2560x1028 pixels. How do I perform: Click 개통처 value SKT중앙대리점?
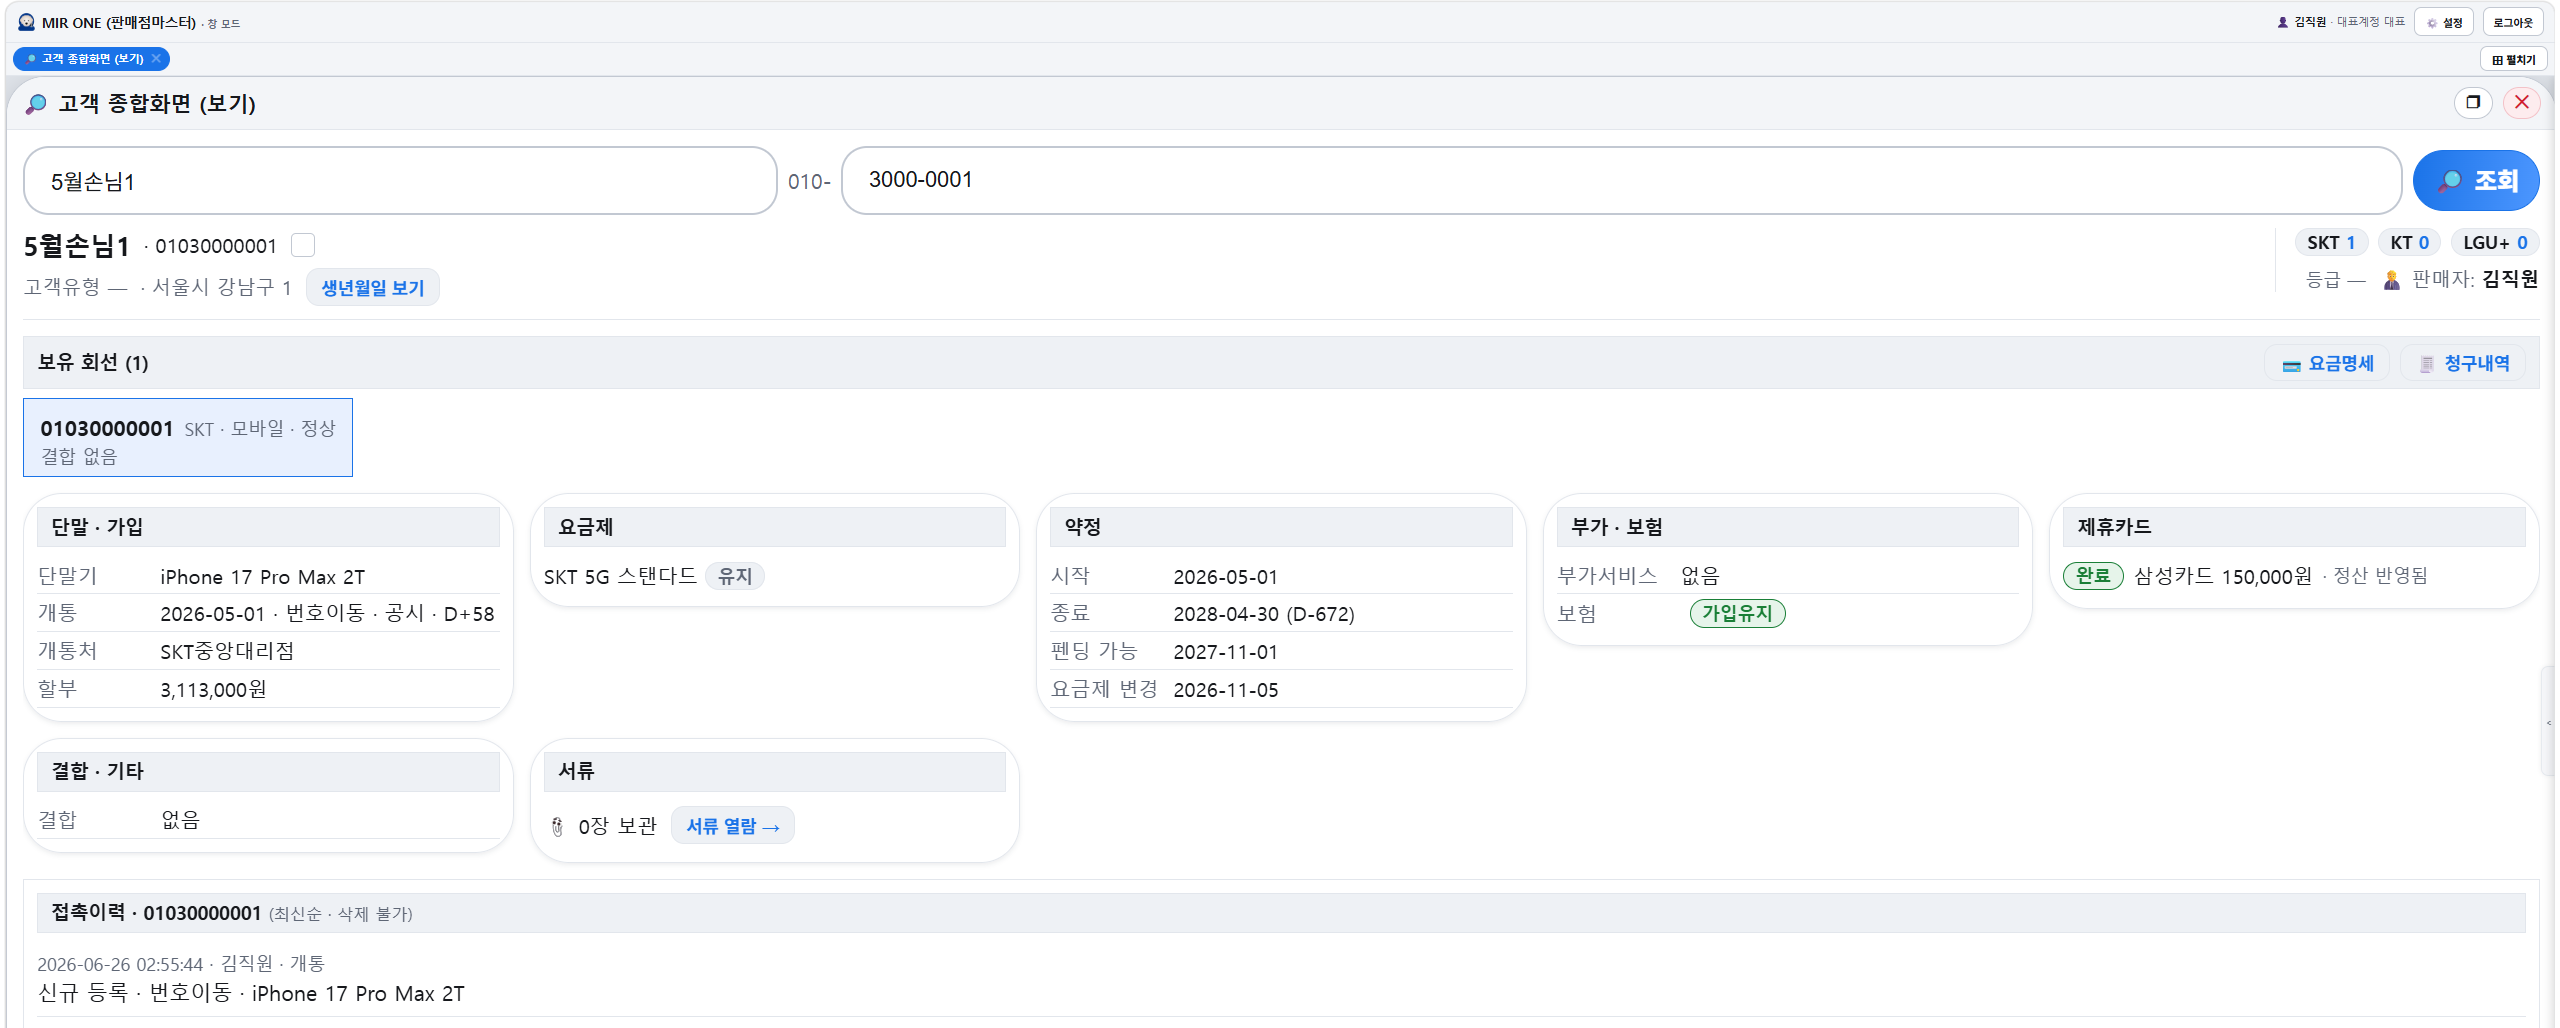tap(227, 652)
